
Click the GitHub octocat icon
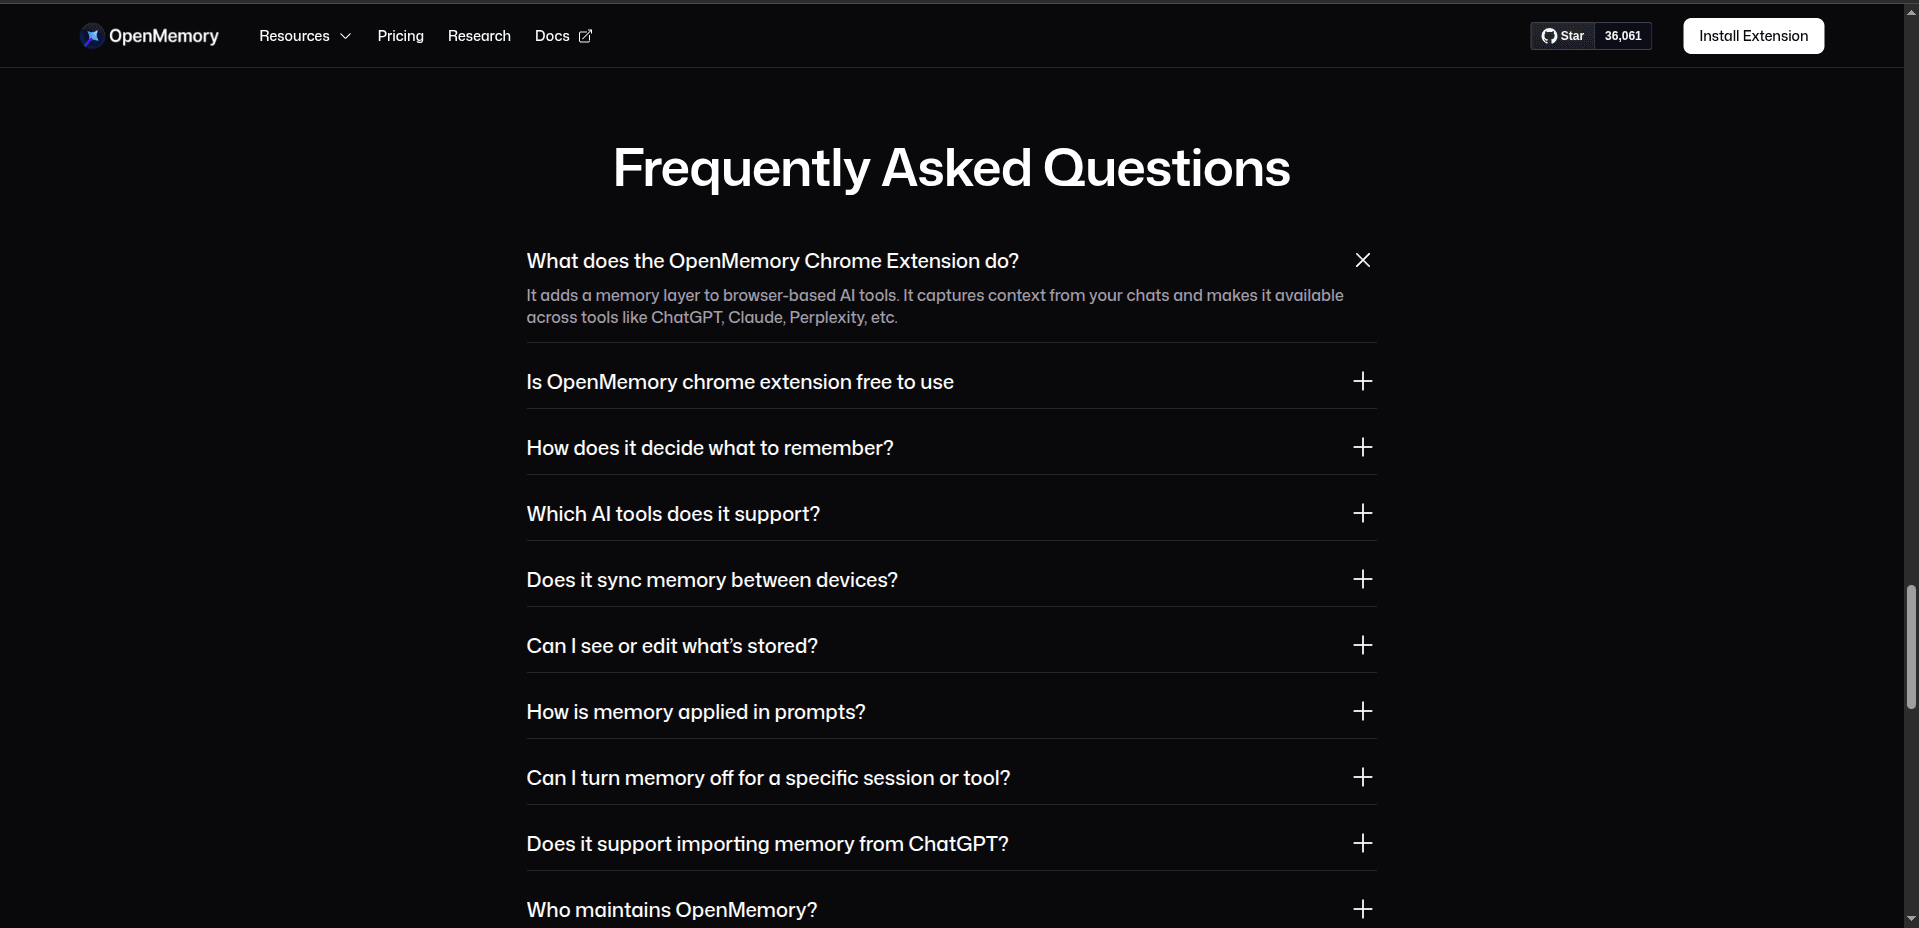click(1549, 36)
